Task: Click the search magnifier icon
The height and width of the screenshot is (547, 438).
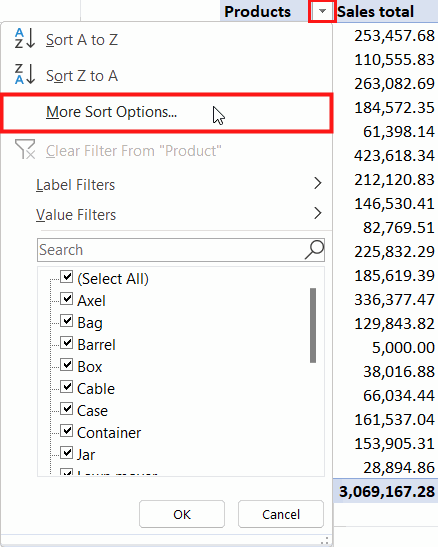Action: tap(315, 250)
